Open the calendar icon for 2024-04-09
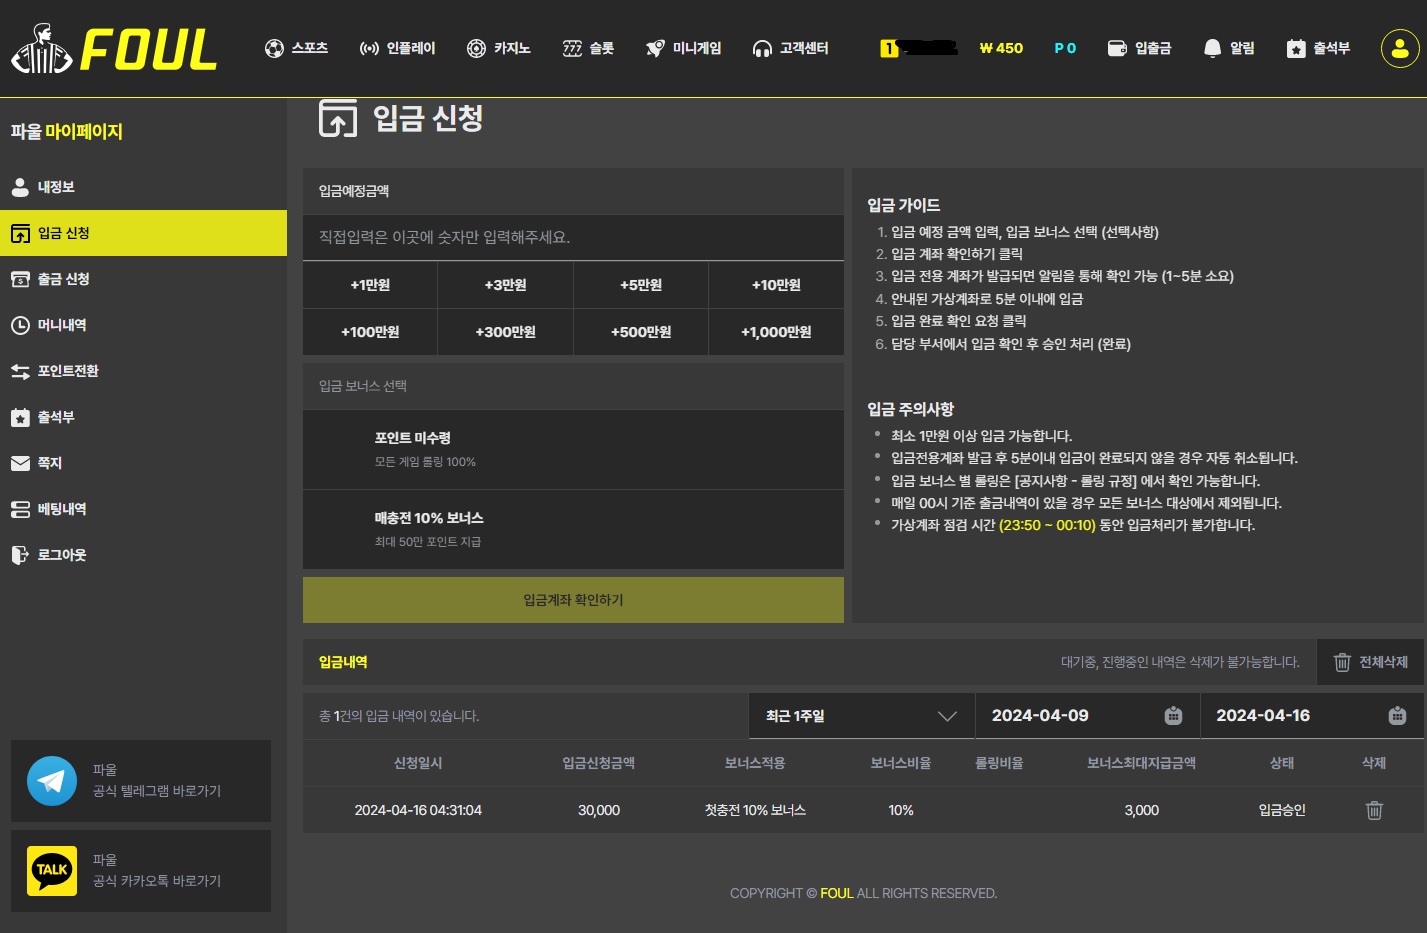Screen dimensions: 1427x933 (1174, 716)
